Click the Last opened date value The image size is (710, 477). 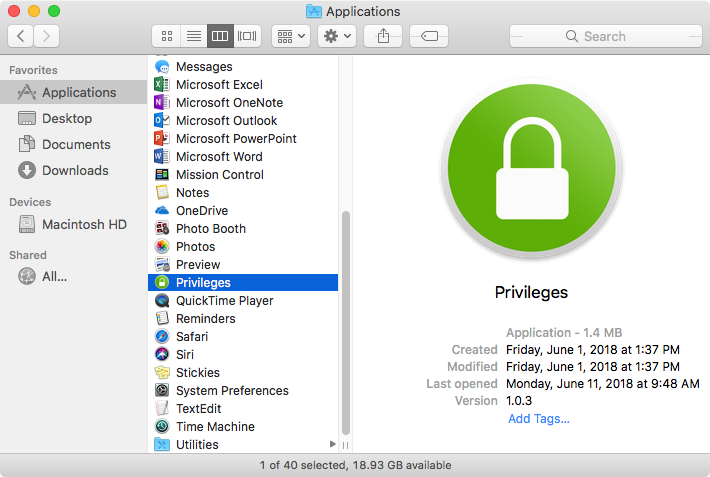(603, 384)
